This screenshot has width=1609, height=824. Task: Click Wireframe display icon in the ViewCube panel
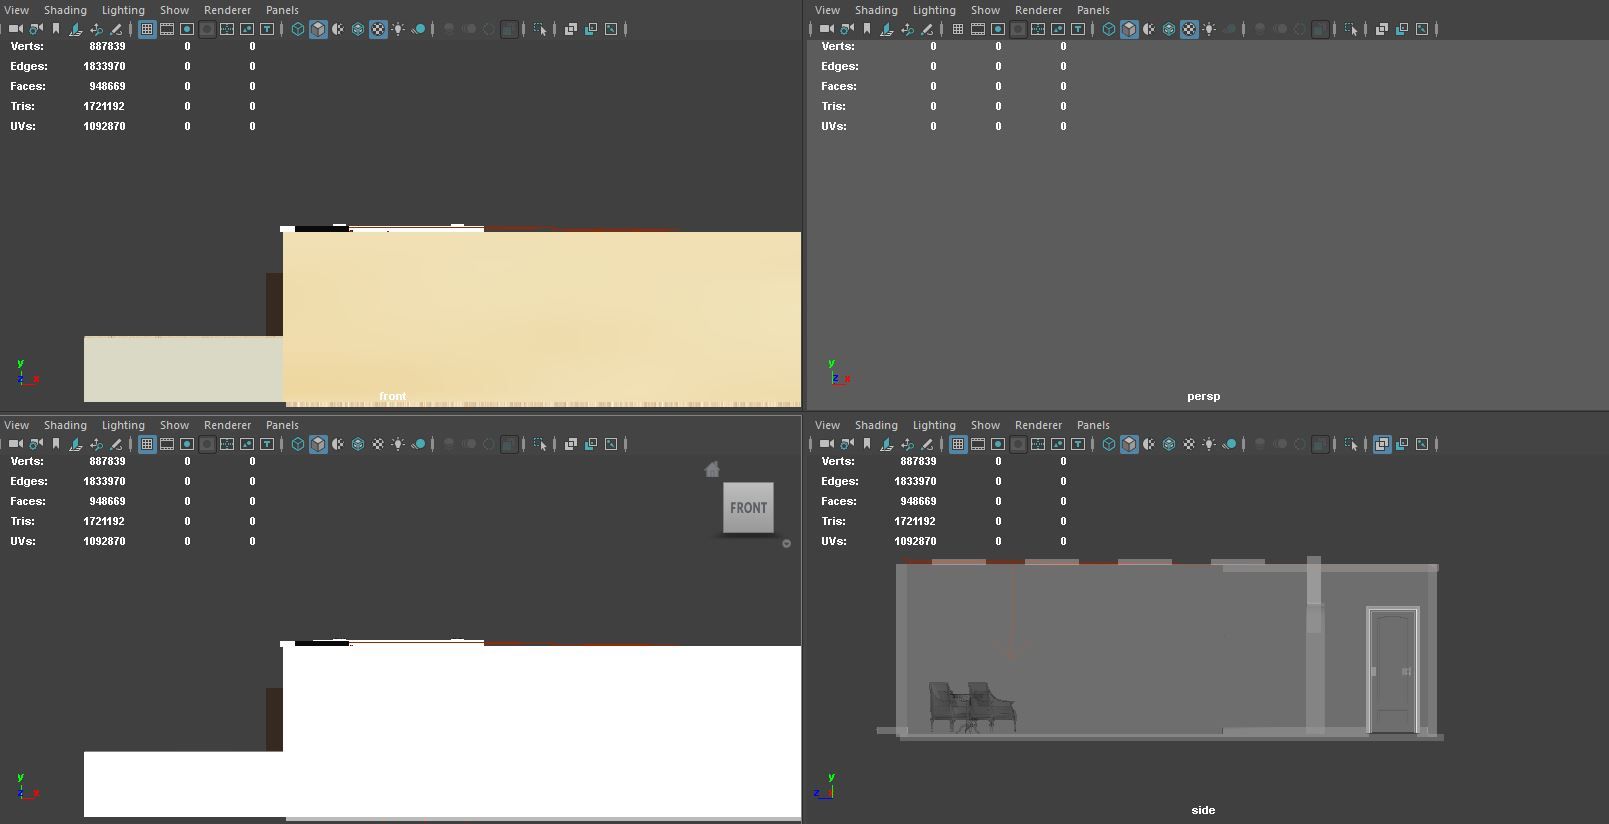tap(298, 444)
